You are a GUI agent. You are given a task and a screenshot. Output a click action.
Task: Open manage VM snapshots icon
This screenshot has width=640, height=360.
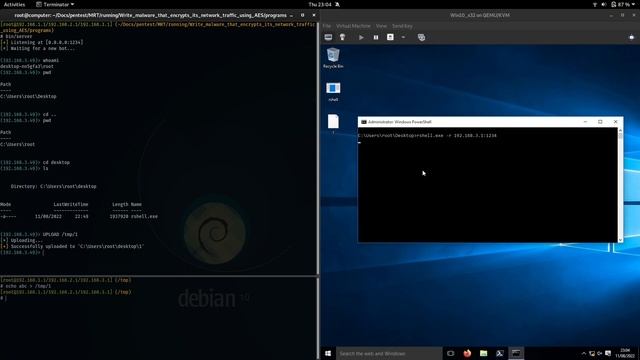pyautogui.click(x=422, y=37)
